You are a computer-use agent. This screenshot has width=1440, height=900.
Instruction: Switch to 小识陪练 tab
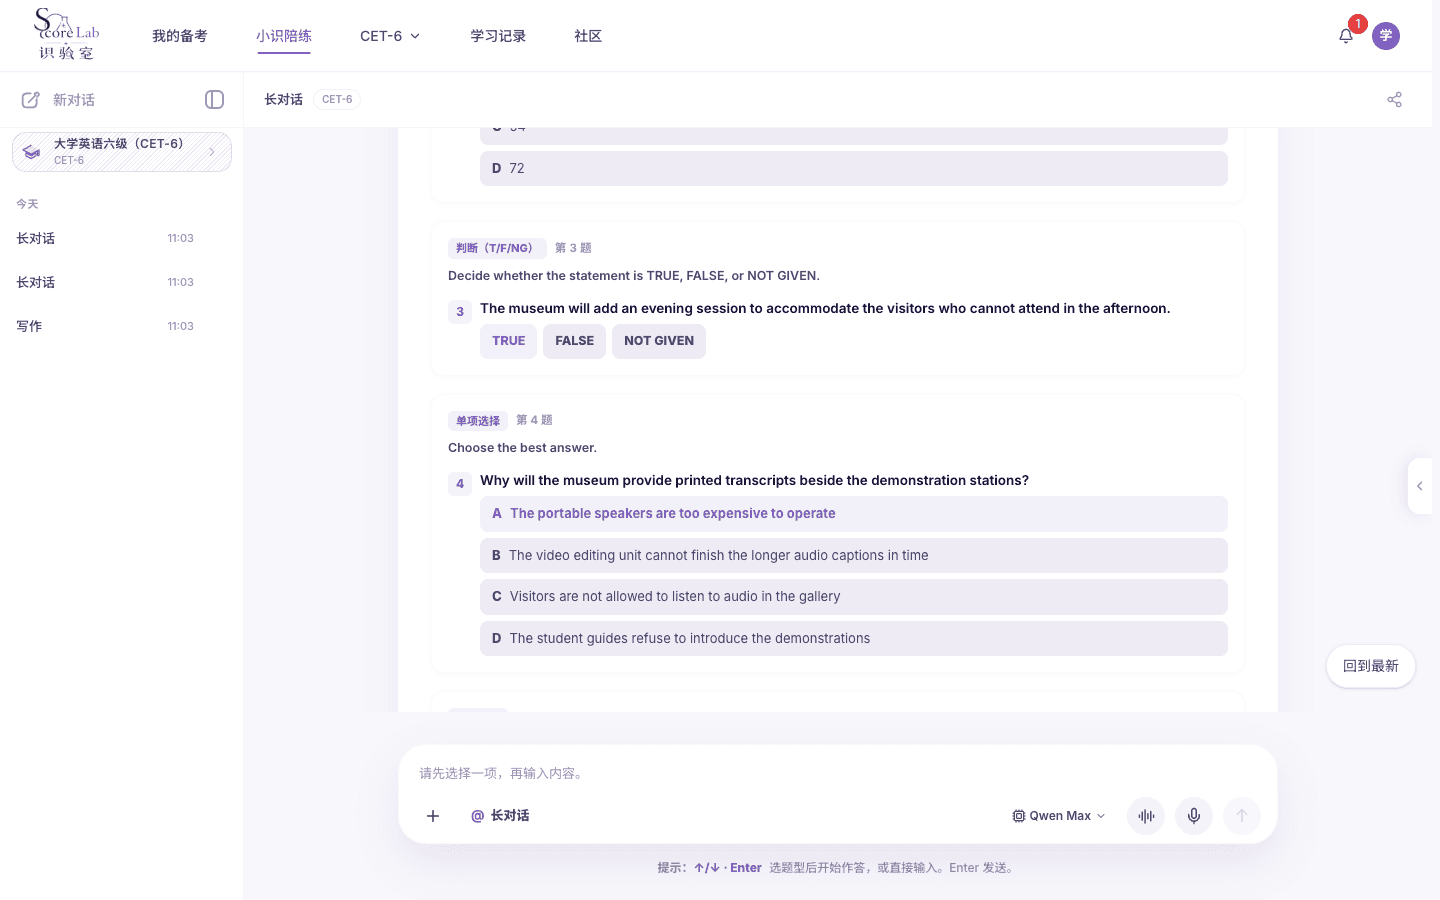(284, 36)
